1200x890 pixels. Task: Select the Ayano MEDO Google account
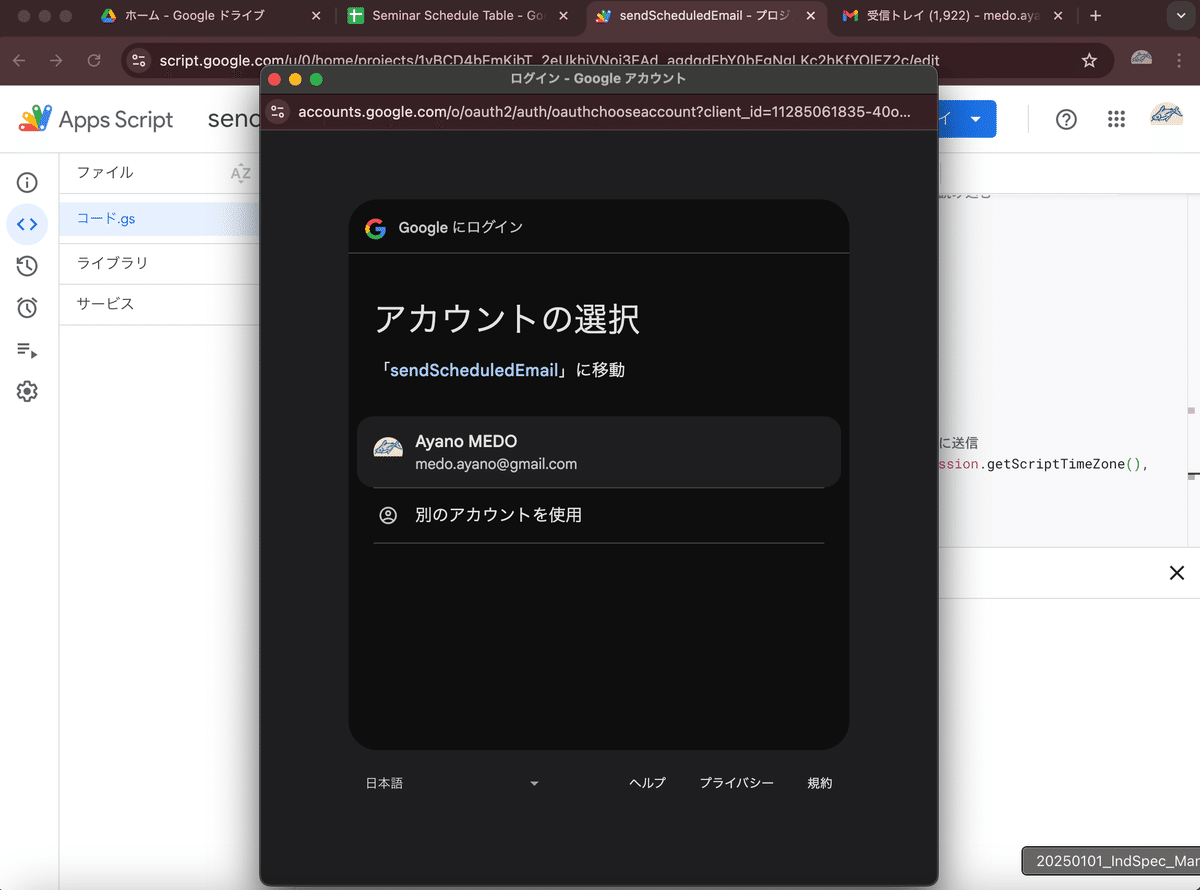point(598,450)
